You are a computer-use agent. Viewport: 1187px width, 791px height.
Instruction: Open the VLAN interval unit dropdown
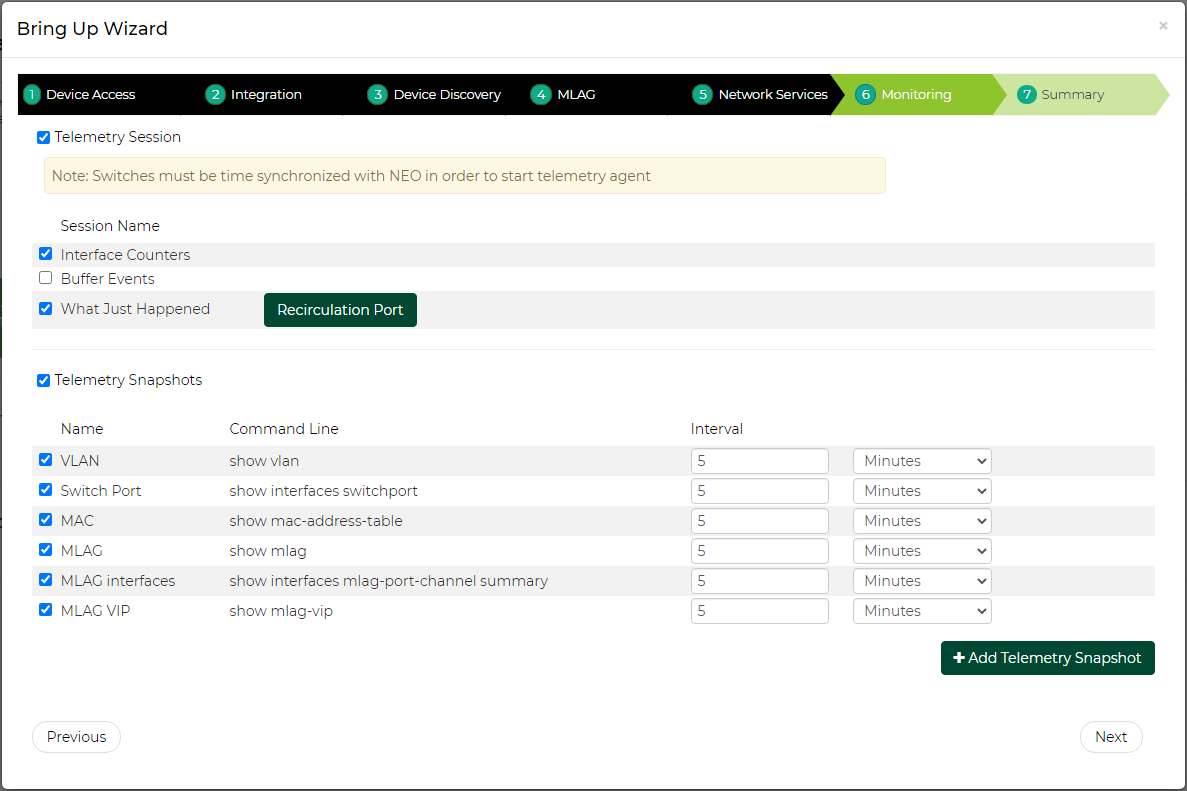tap(921, 461)
